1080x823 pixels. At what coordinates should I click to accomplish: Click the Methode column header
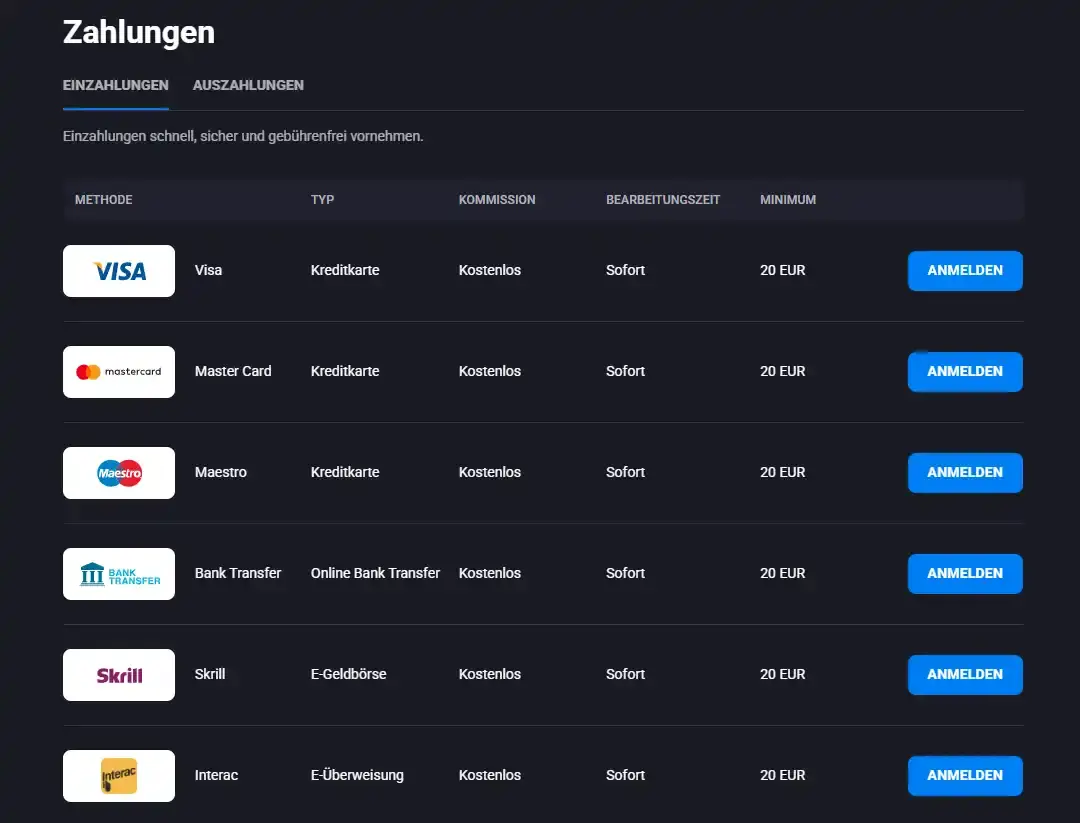click(x=103, y=200)
